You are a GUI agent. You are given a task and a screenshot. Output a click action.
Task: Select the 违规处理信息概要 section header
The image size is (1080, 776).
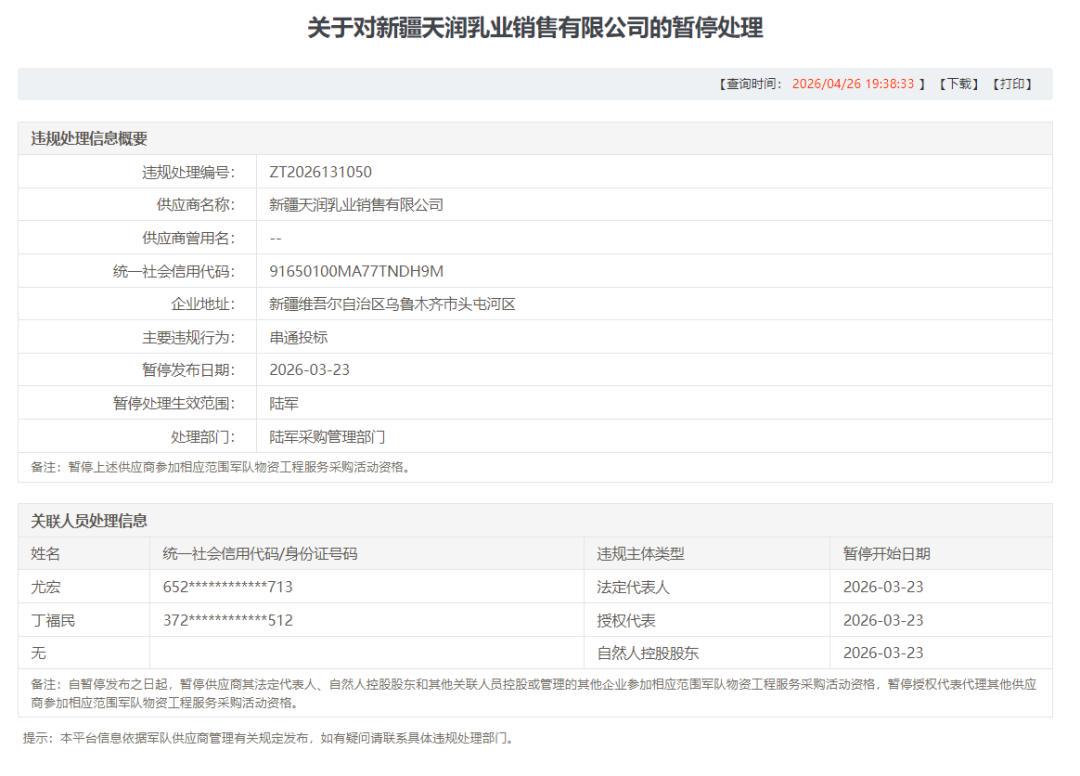click(89, 139)
